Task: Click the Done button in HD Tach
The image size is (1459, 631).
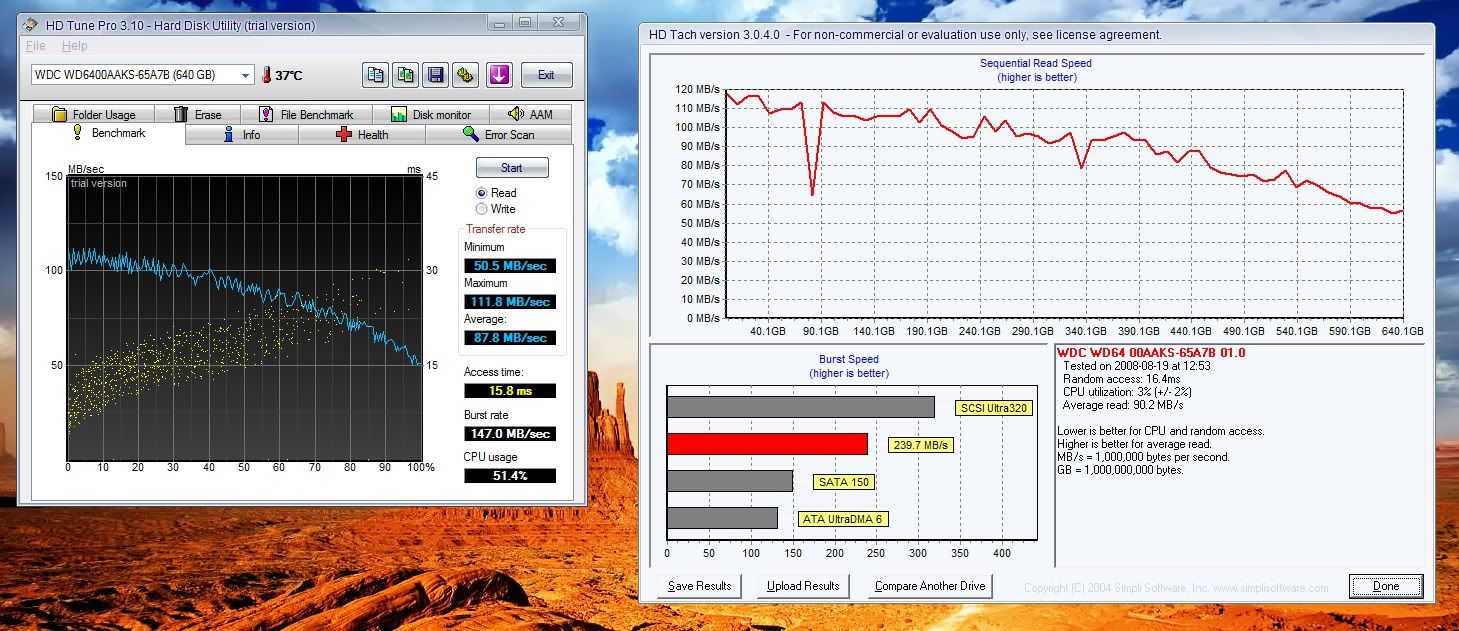Action: click(x=1386, y=586)
